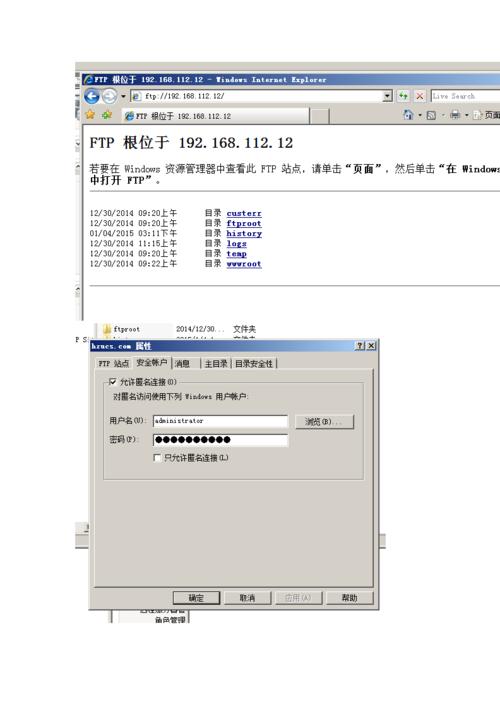500x707 pixels.
Task: Switch to the FTP 站点 tab
Action: pyautogui.click(x=114, y=363)
